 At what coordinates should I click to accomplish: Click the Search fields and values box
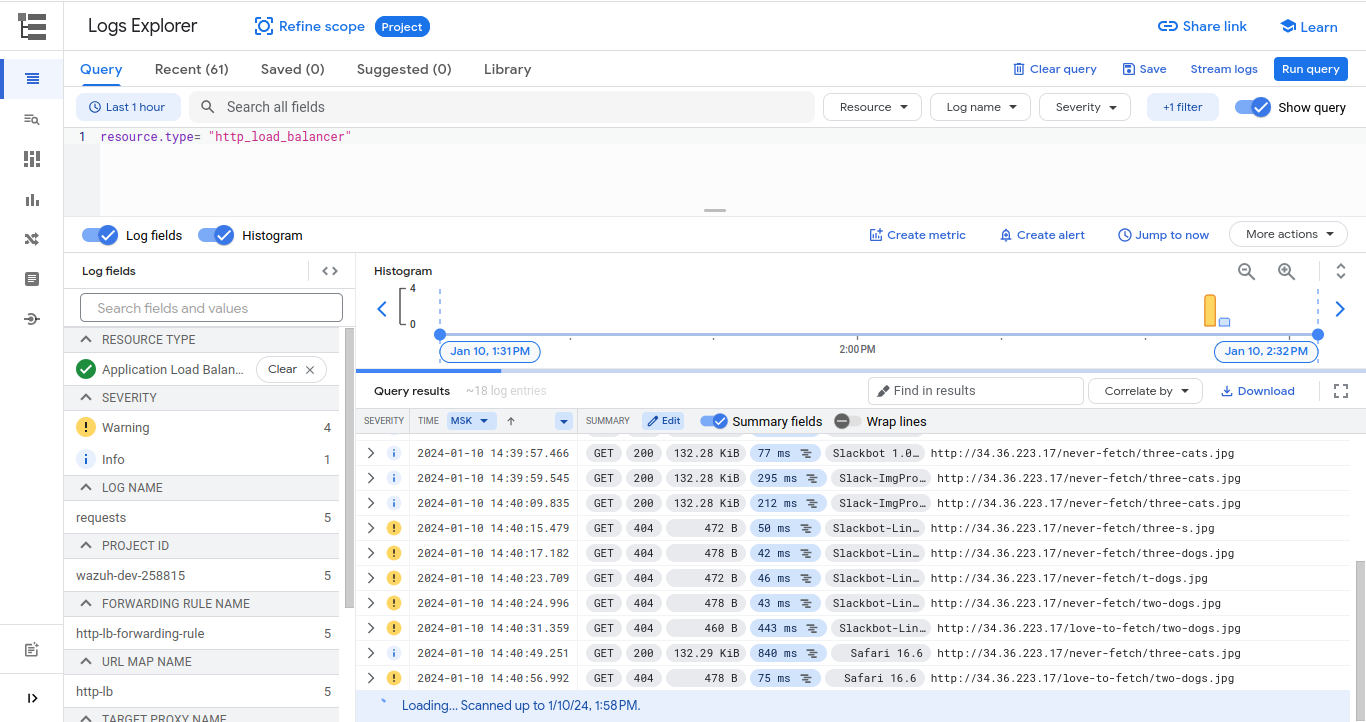210,307
